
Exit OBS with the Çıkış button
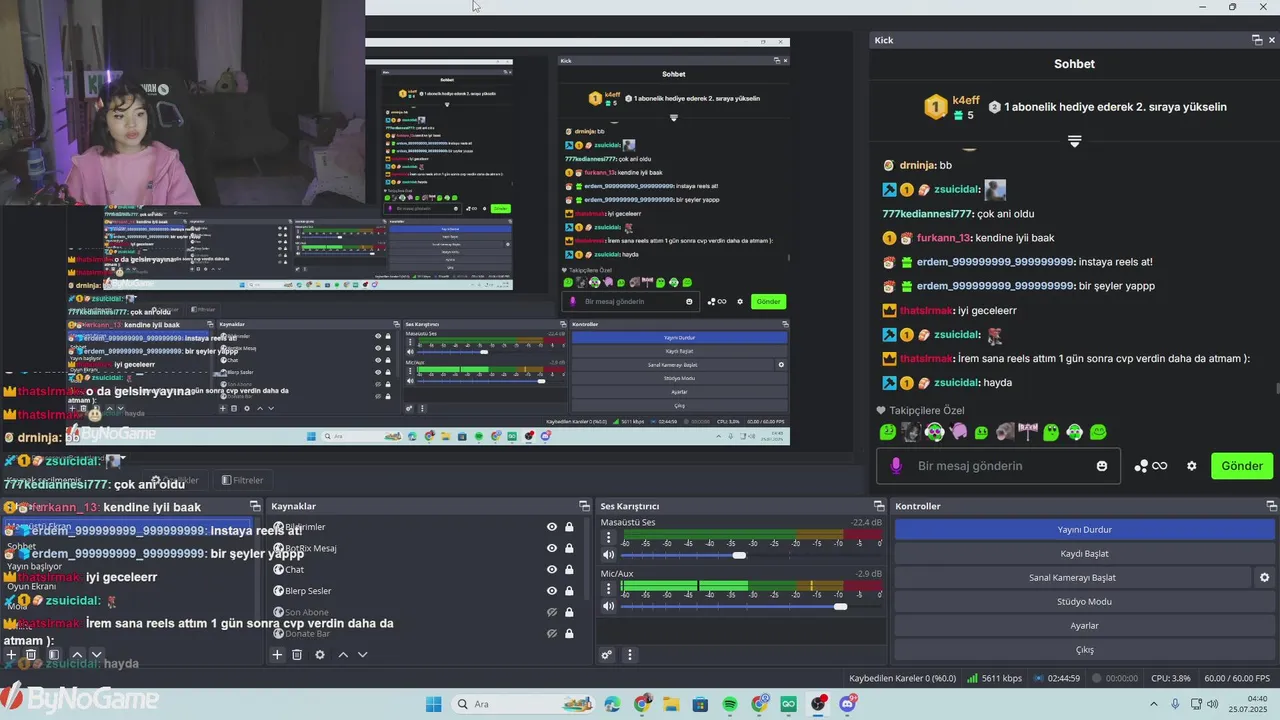[1084, 649]
